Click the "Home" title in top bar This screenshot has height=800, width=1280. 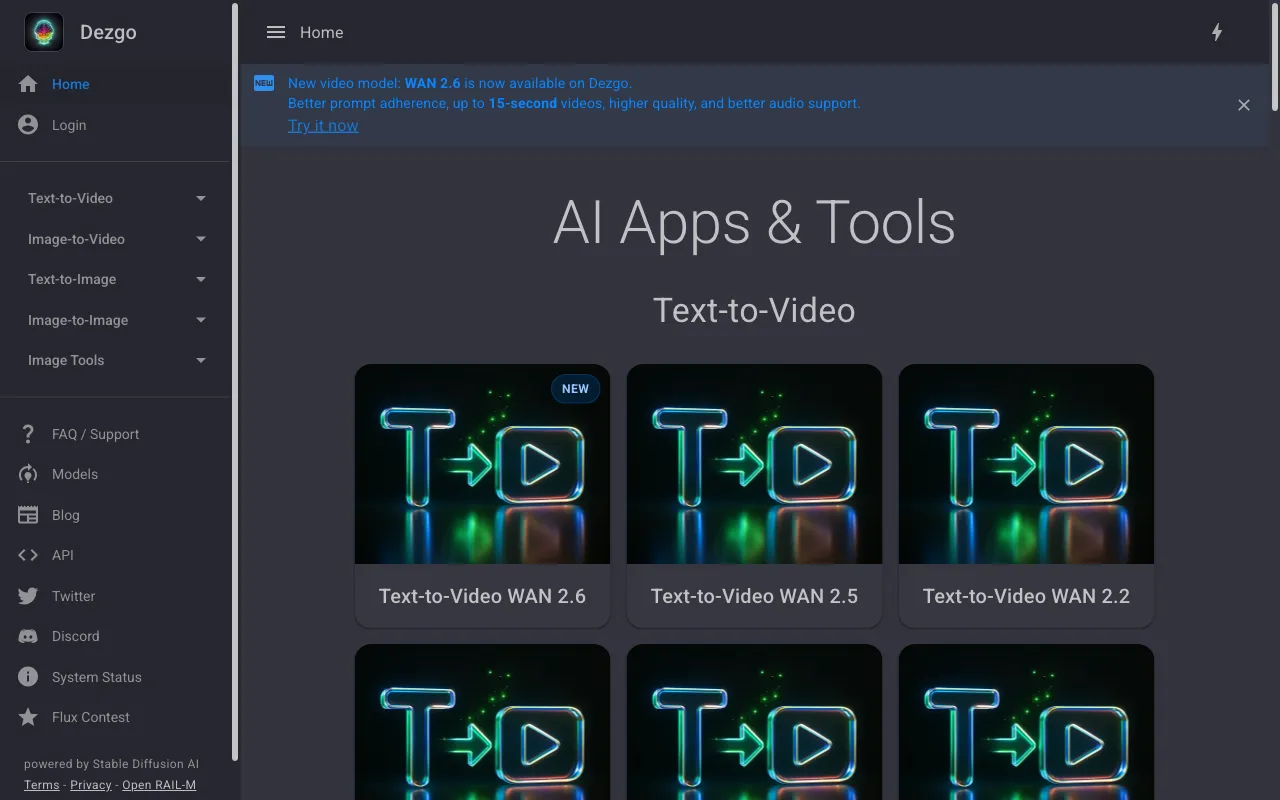click(322, 32)
